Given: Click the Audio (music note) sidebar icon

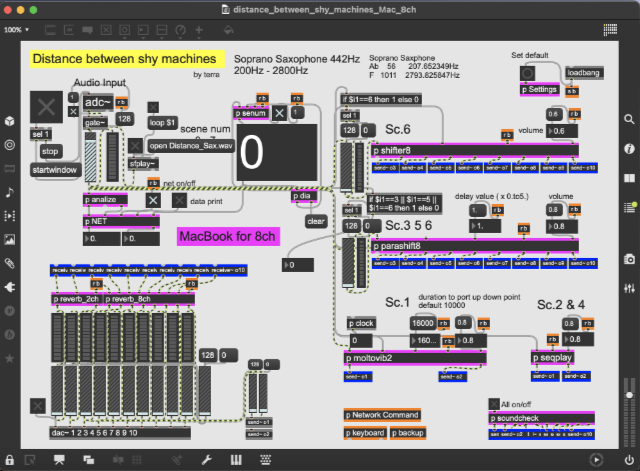Looking at the screenshot, I should (10, 191).
